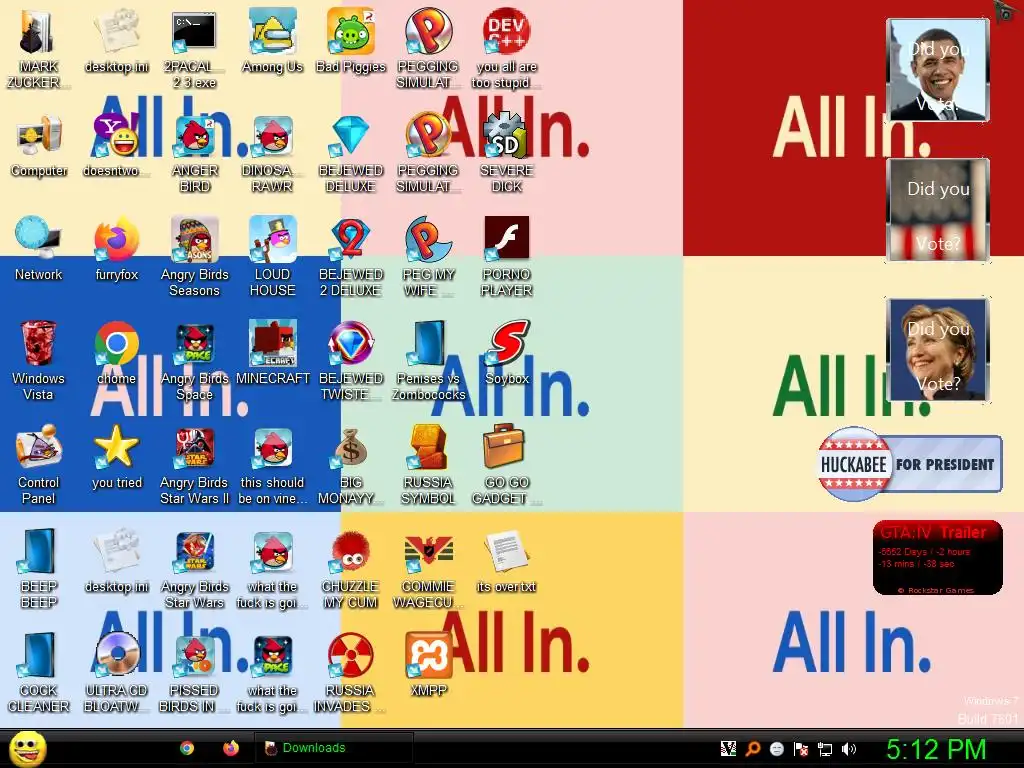
Task: Open the Among Us desktop shortcut
Action: [x=272, y=40]
